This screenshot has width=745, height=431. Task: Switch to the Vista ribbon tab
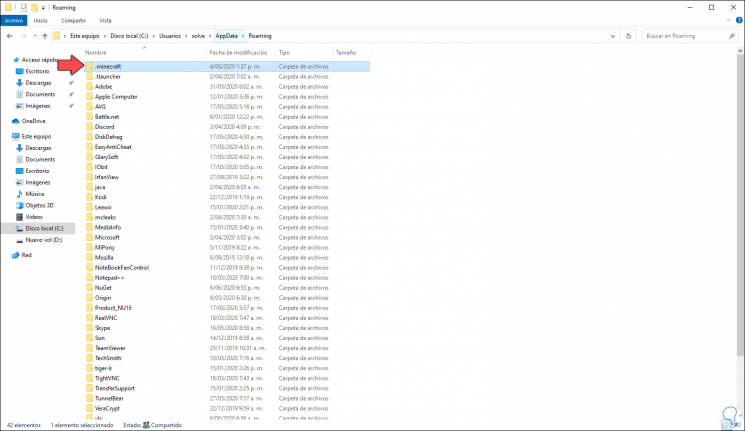(x=105, y=20)
